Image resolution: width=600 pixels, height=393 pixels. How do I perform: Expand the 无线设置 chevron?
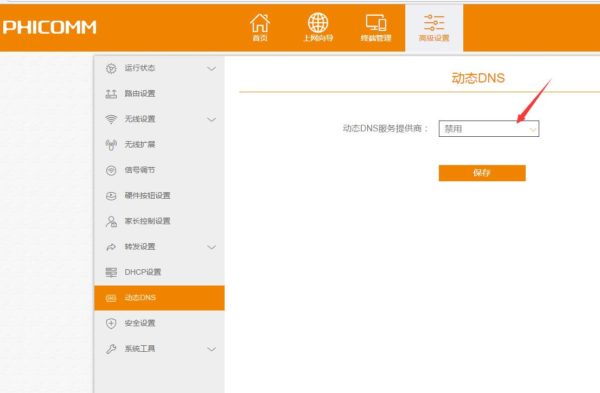tap(212, 119)
